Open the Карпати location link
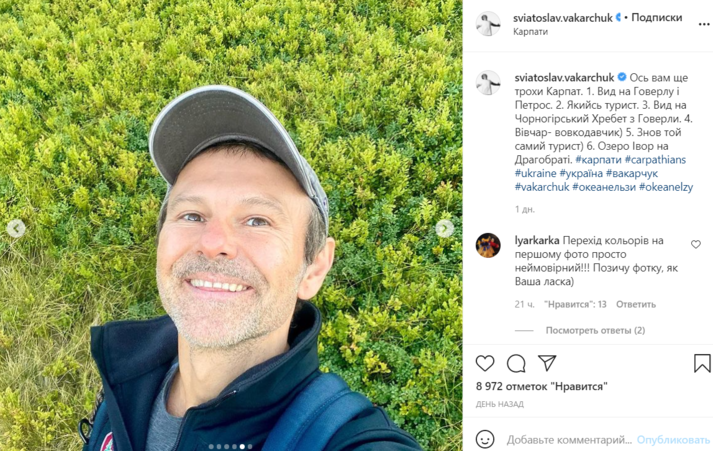This screenshot has height=451, width=713. pyautogui.click(x=530, y=32)
